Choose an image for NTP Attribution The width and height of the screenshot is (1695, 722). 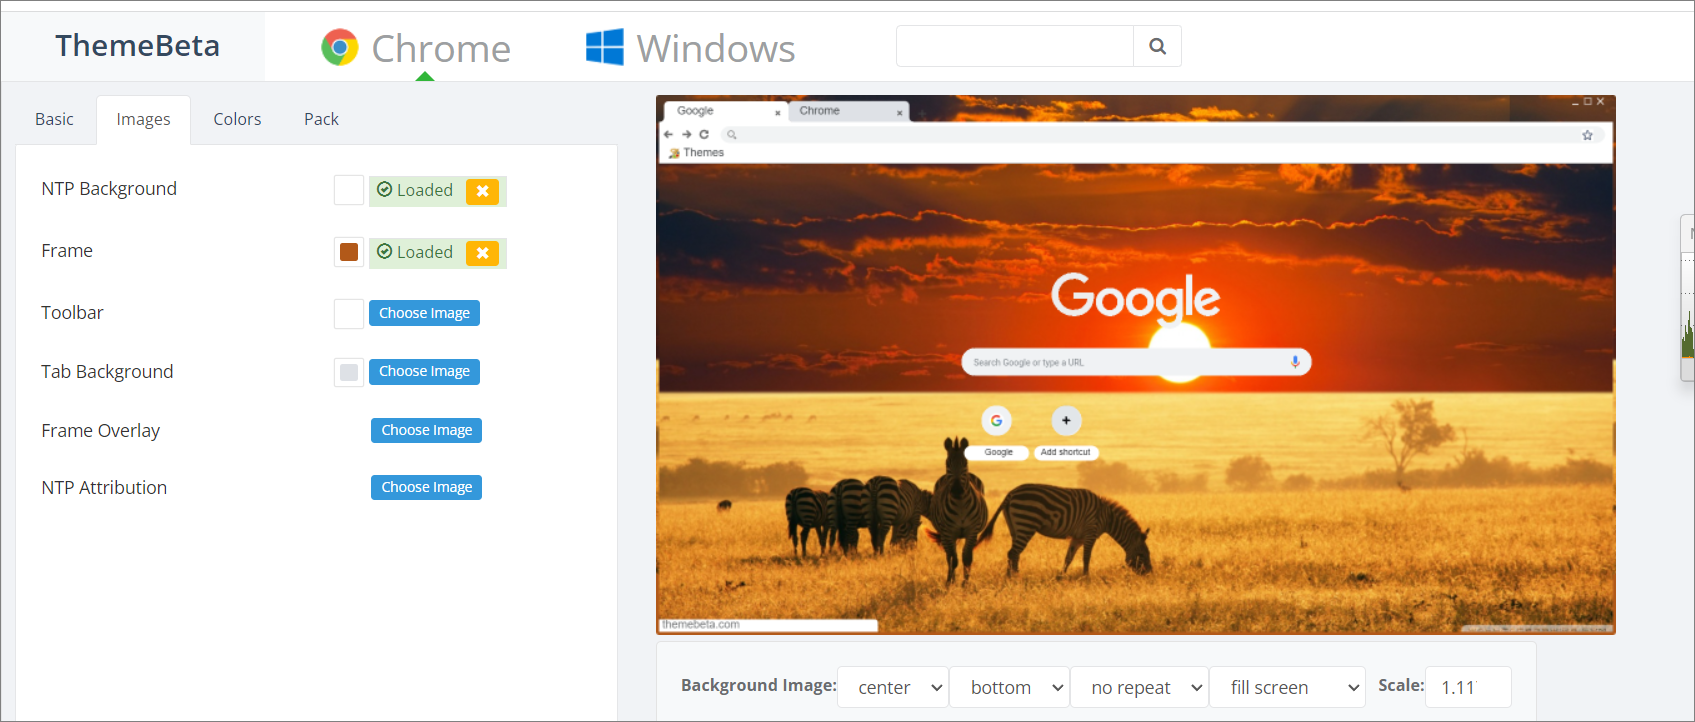426,487
